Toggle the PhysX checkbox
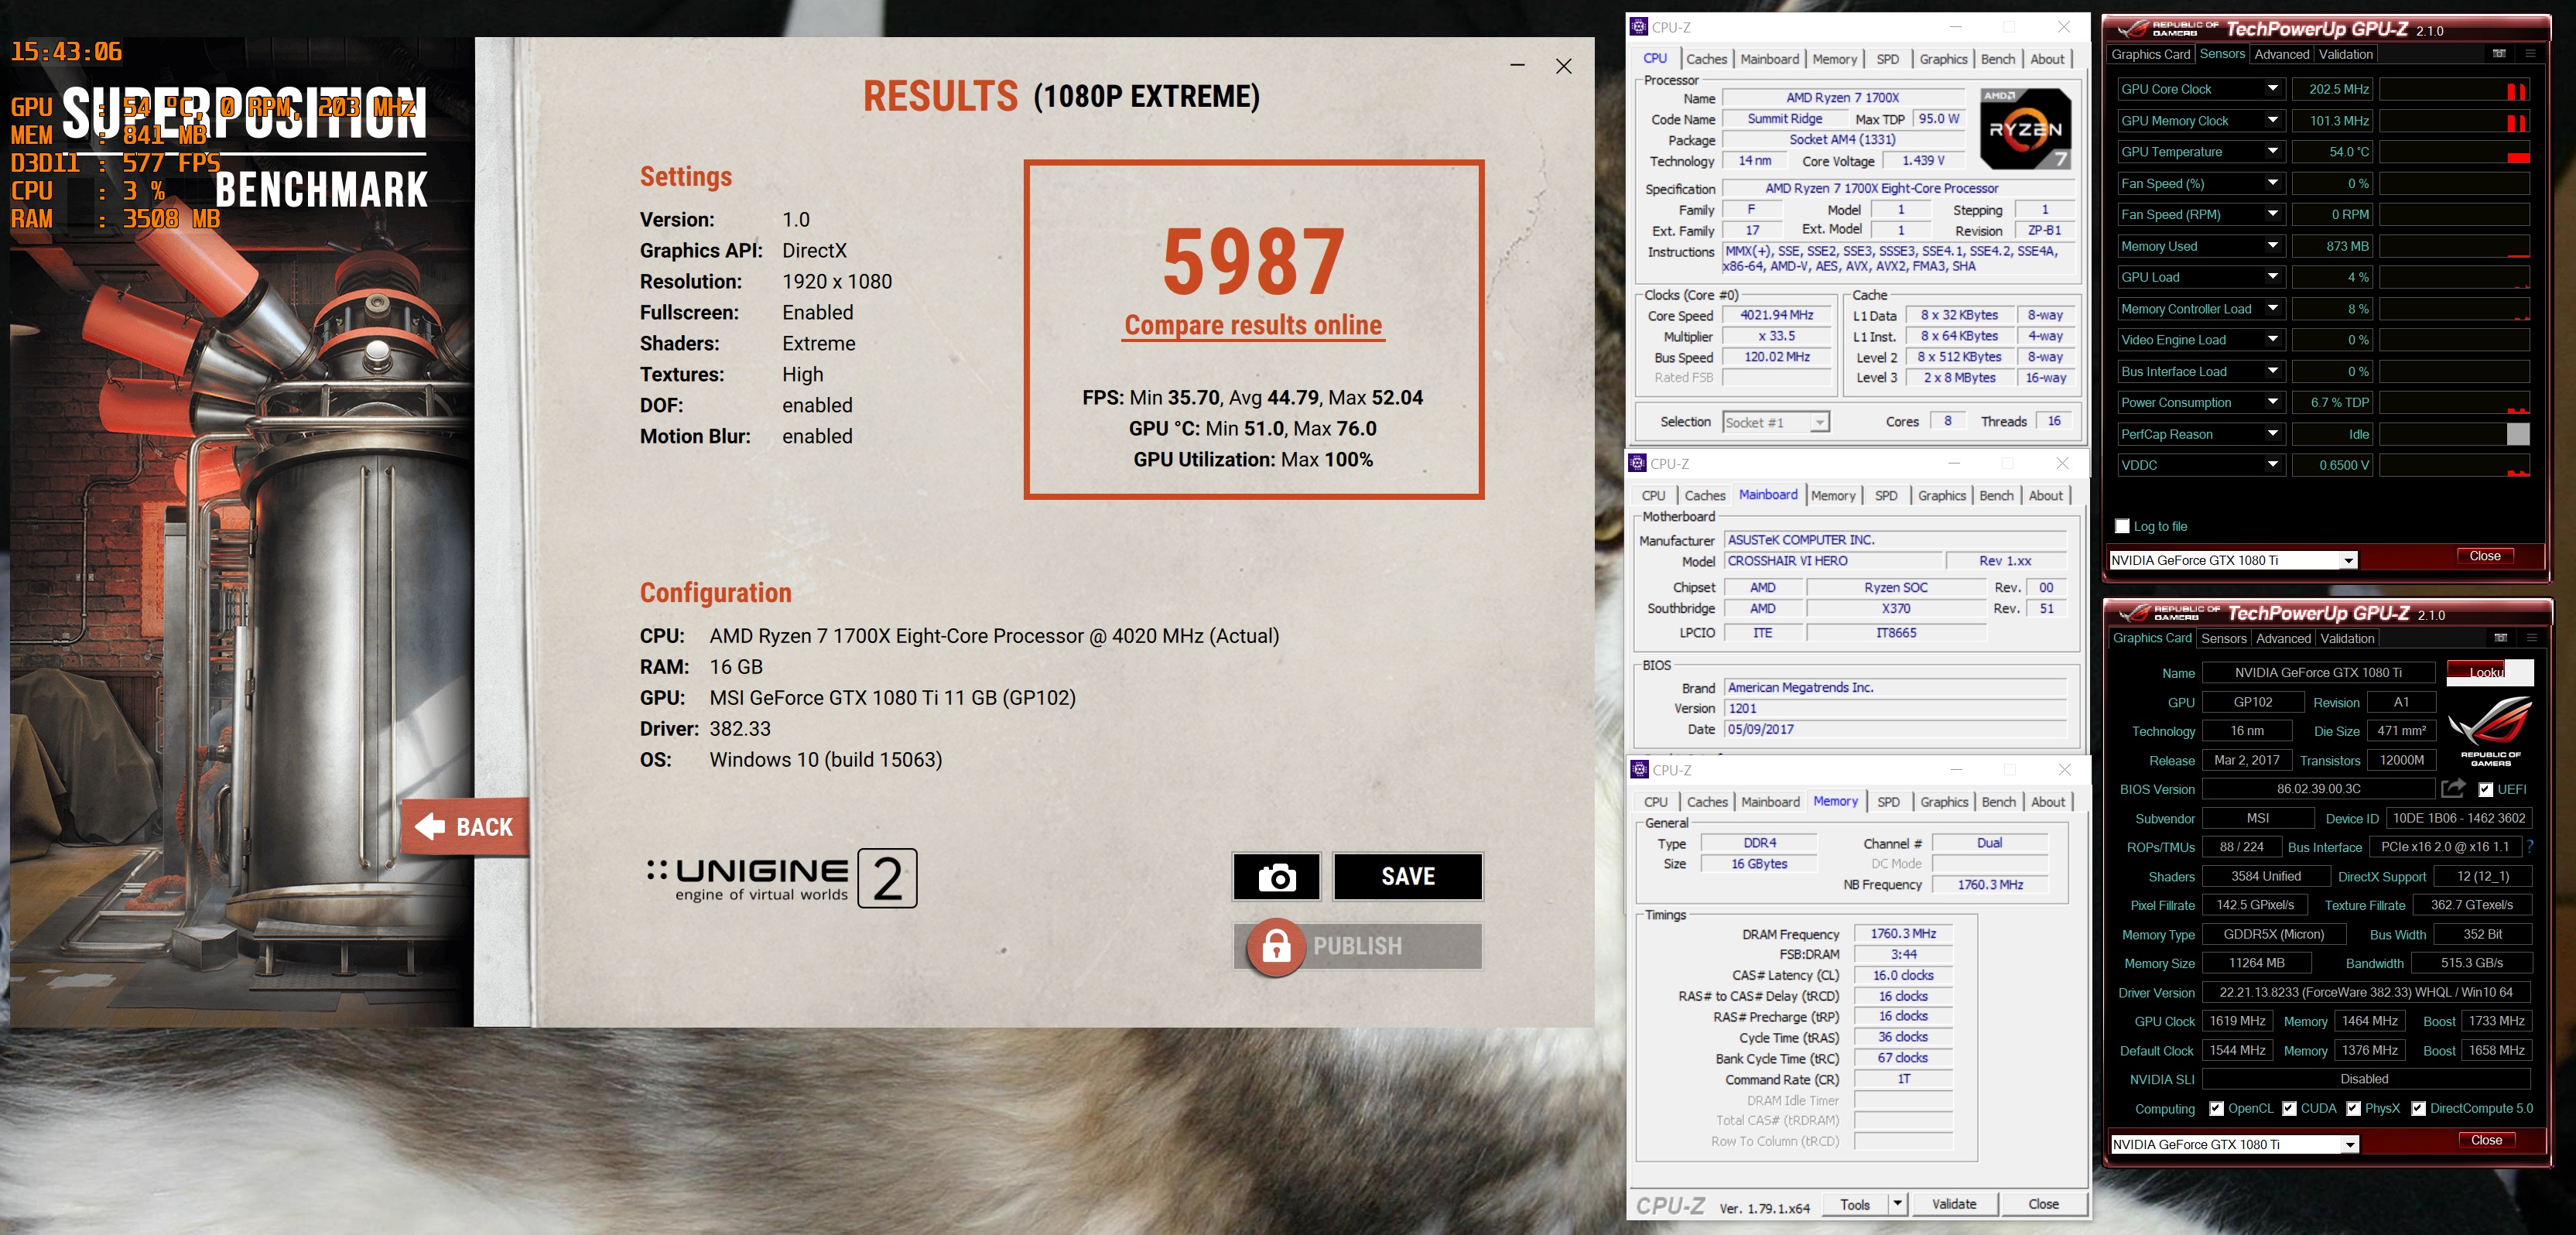Image resolution: width=2576 pixels, height=1235 pixels. click(x=2353, y=1108)
